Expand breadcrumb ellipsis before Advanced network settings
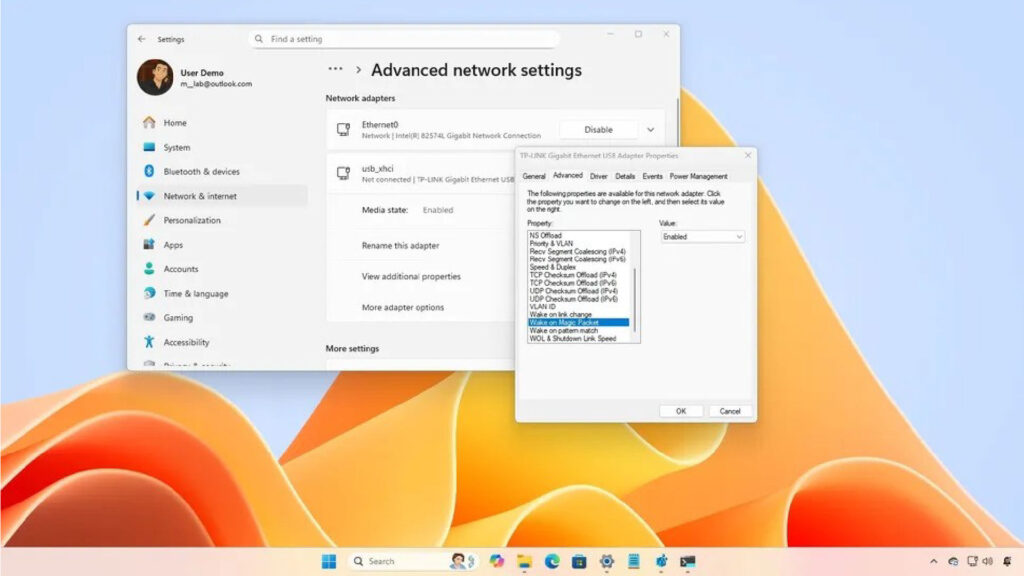 coord(336,70)
